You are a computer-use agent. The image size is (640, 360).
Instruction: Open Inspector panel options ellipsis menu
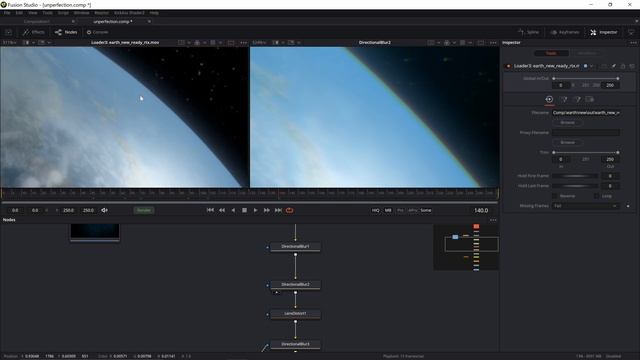pyautogui.click(x=633, y=42)
